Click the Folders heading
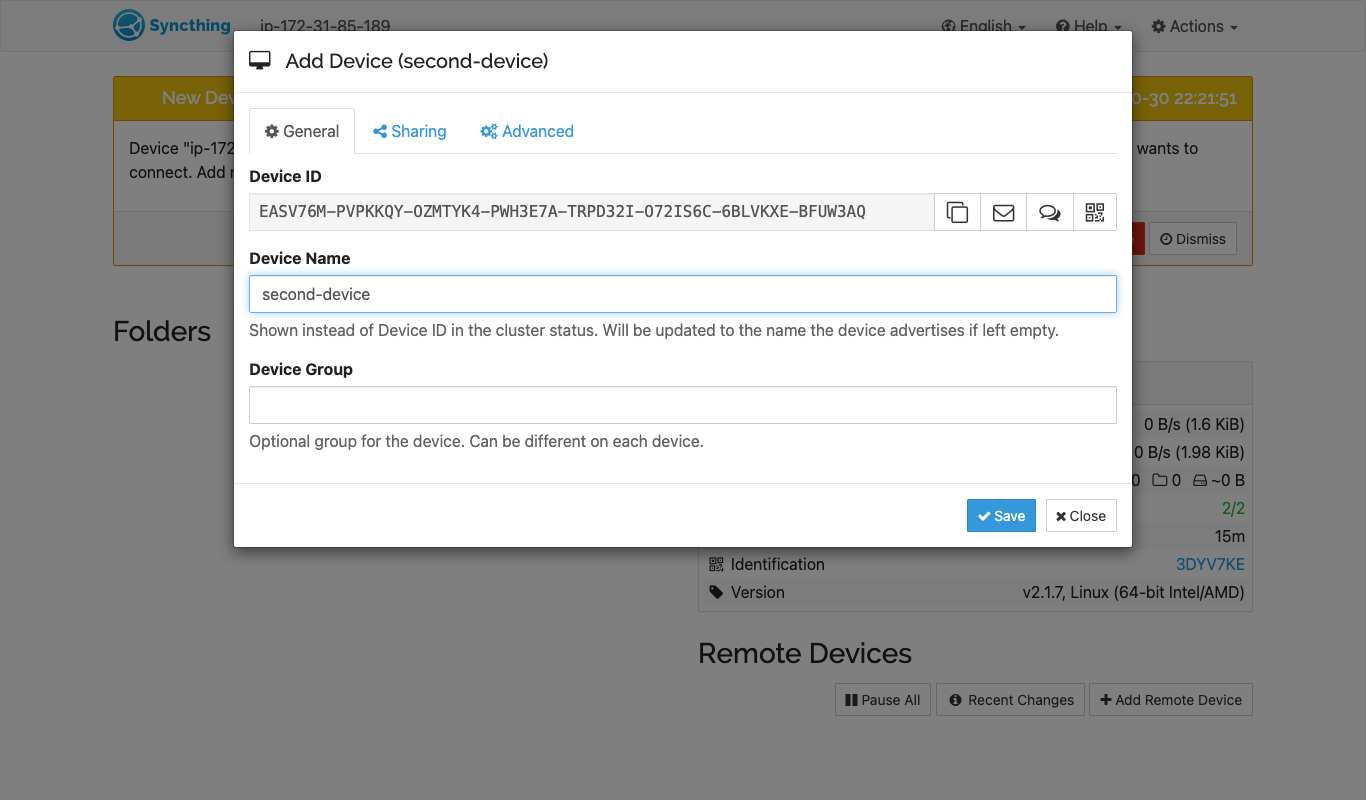Image resolution: width=1366 pixels, height=800 pixels. click(x=162, y=332)
